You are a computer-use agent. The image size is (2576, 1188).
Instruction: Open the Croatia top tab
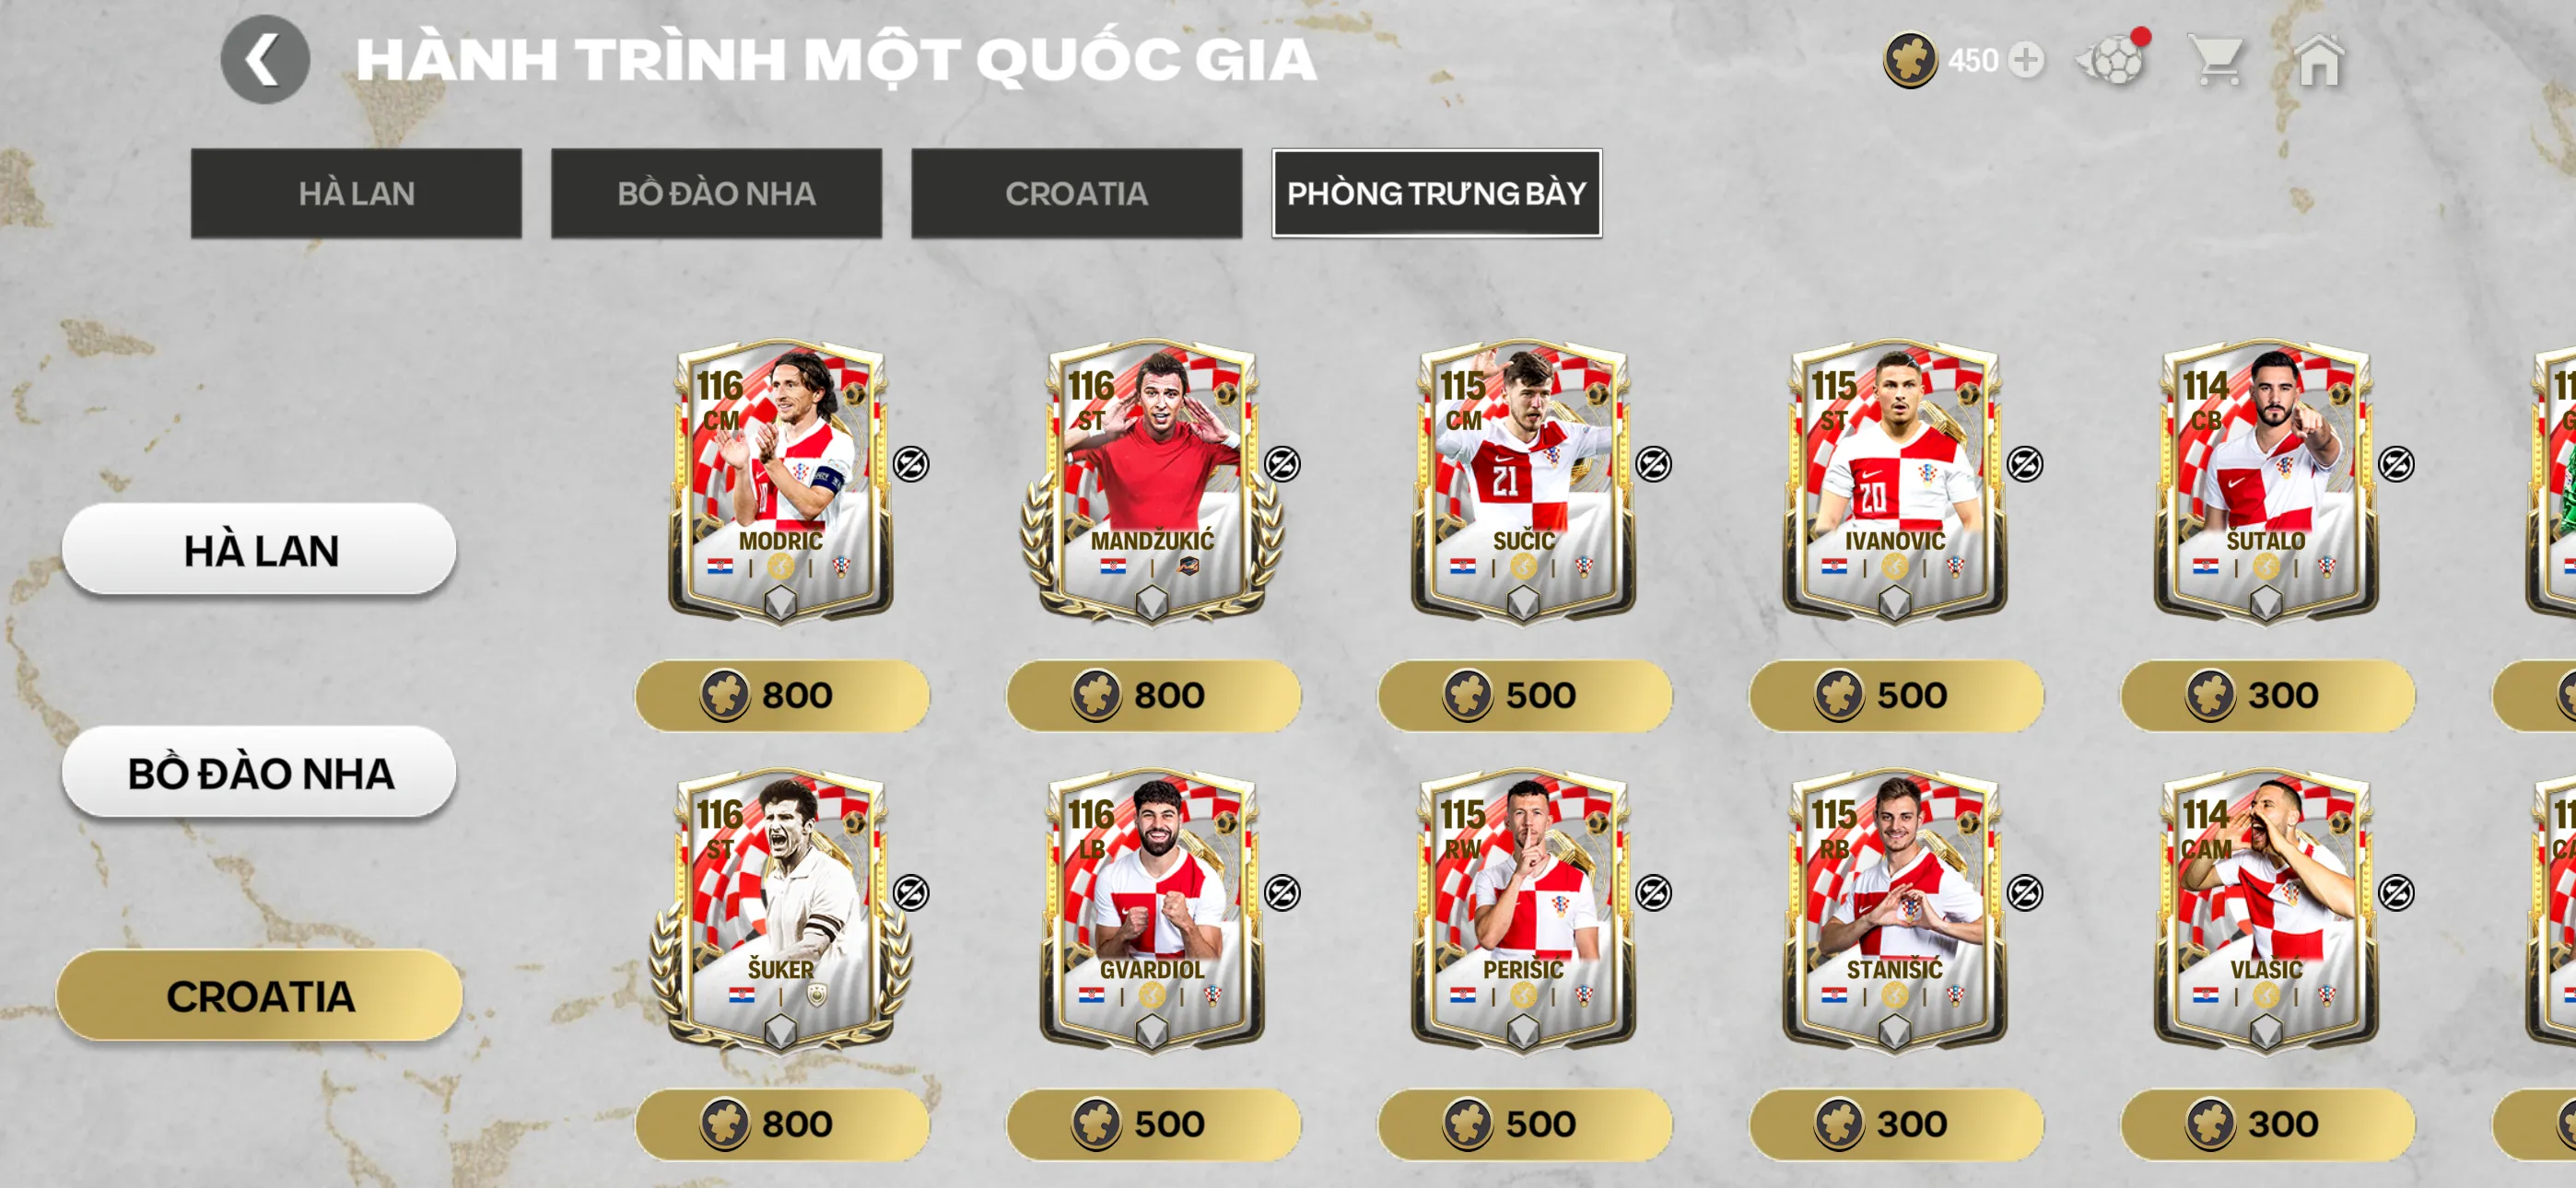pyautogui.click(x=1076, y=193)
